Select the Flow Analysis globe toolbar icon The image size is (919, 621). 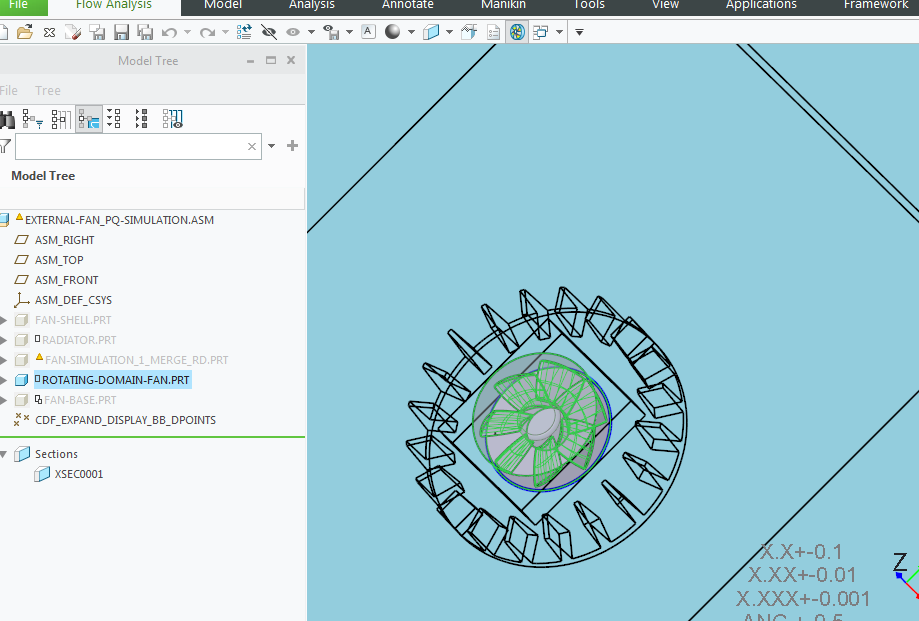click(516, 31)
